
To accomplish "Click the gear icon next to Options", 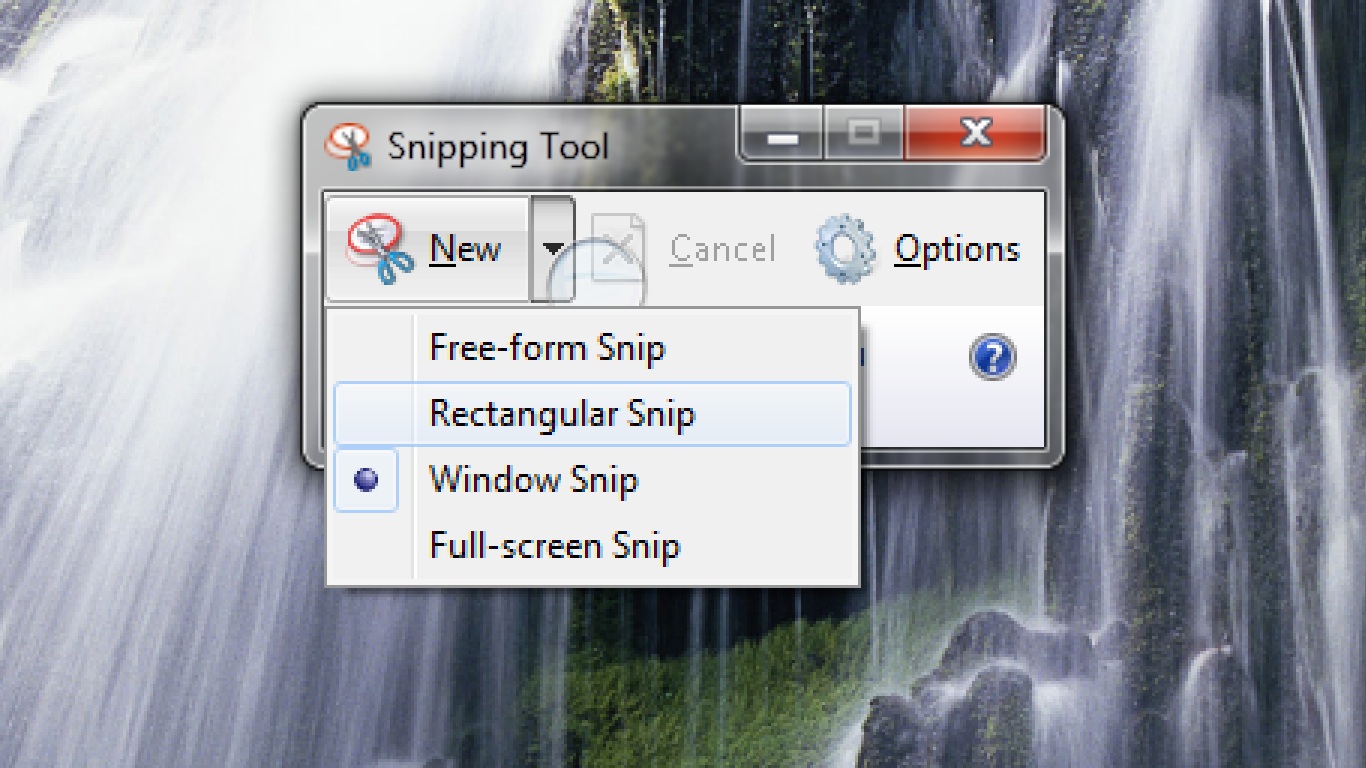I will click(x=846, y=248).
